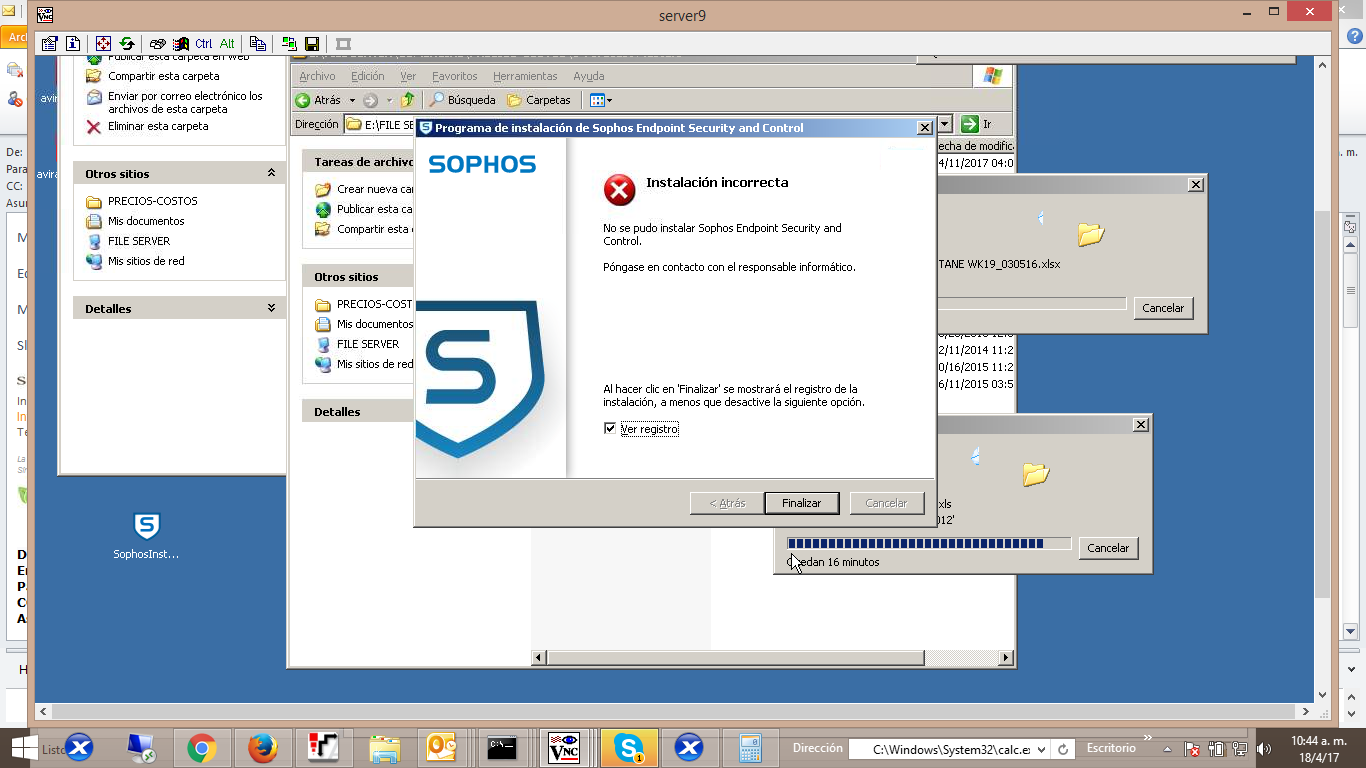
Task: Cancel the lower file copy with 16 minutes left
Action: tap(1108, 548)
